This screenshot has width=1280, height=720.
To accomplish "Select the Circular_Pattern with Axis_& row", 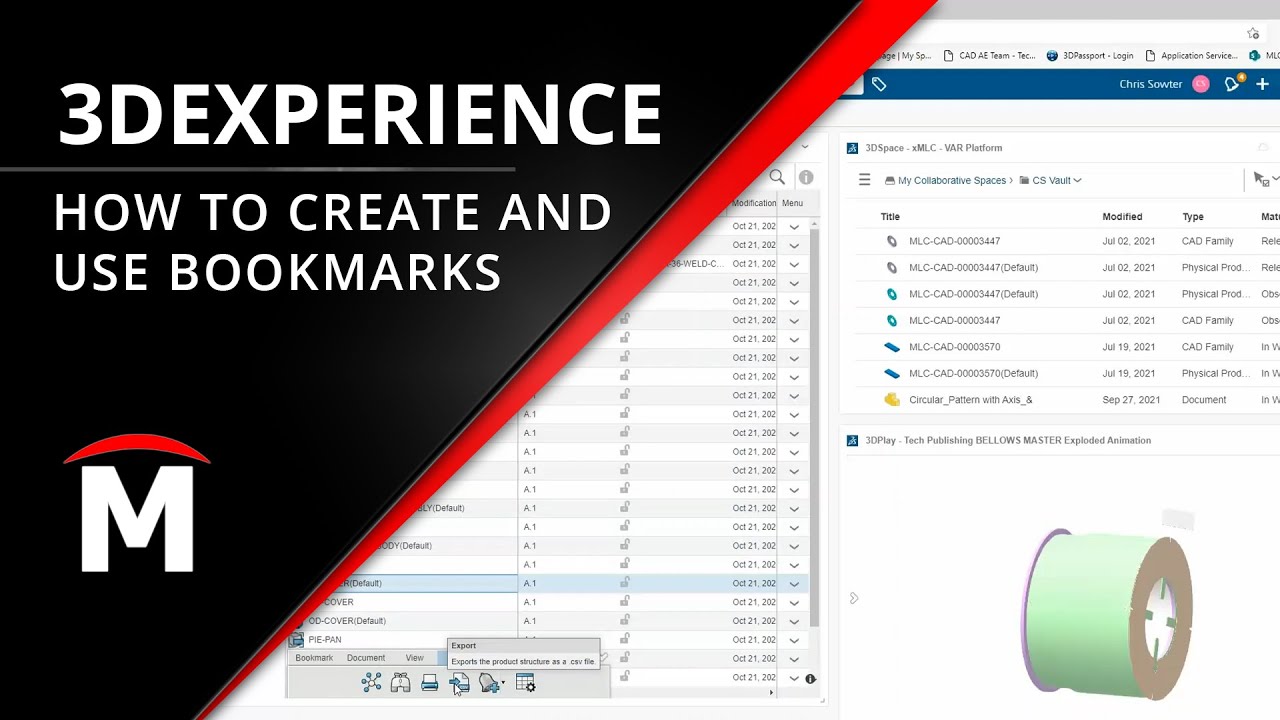I will (970, 399).
